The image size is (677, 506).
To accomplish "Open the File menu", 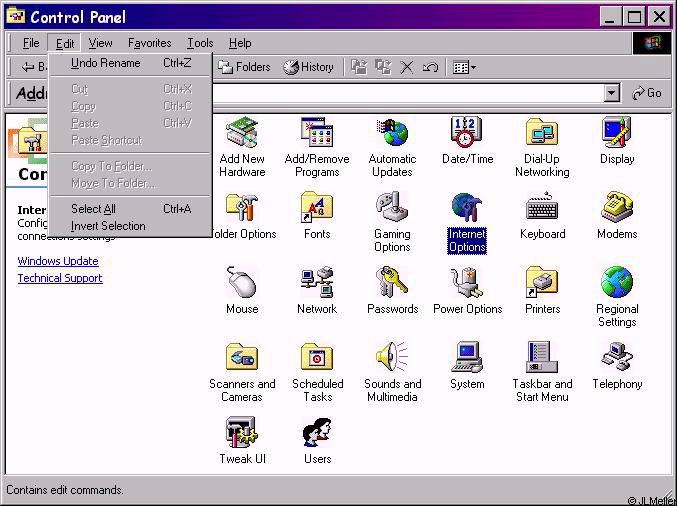I will (x=31, y=43).
